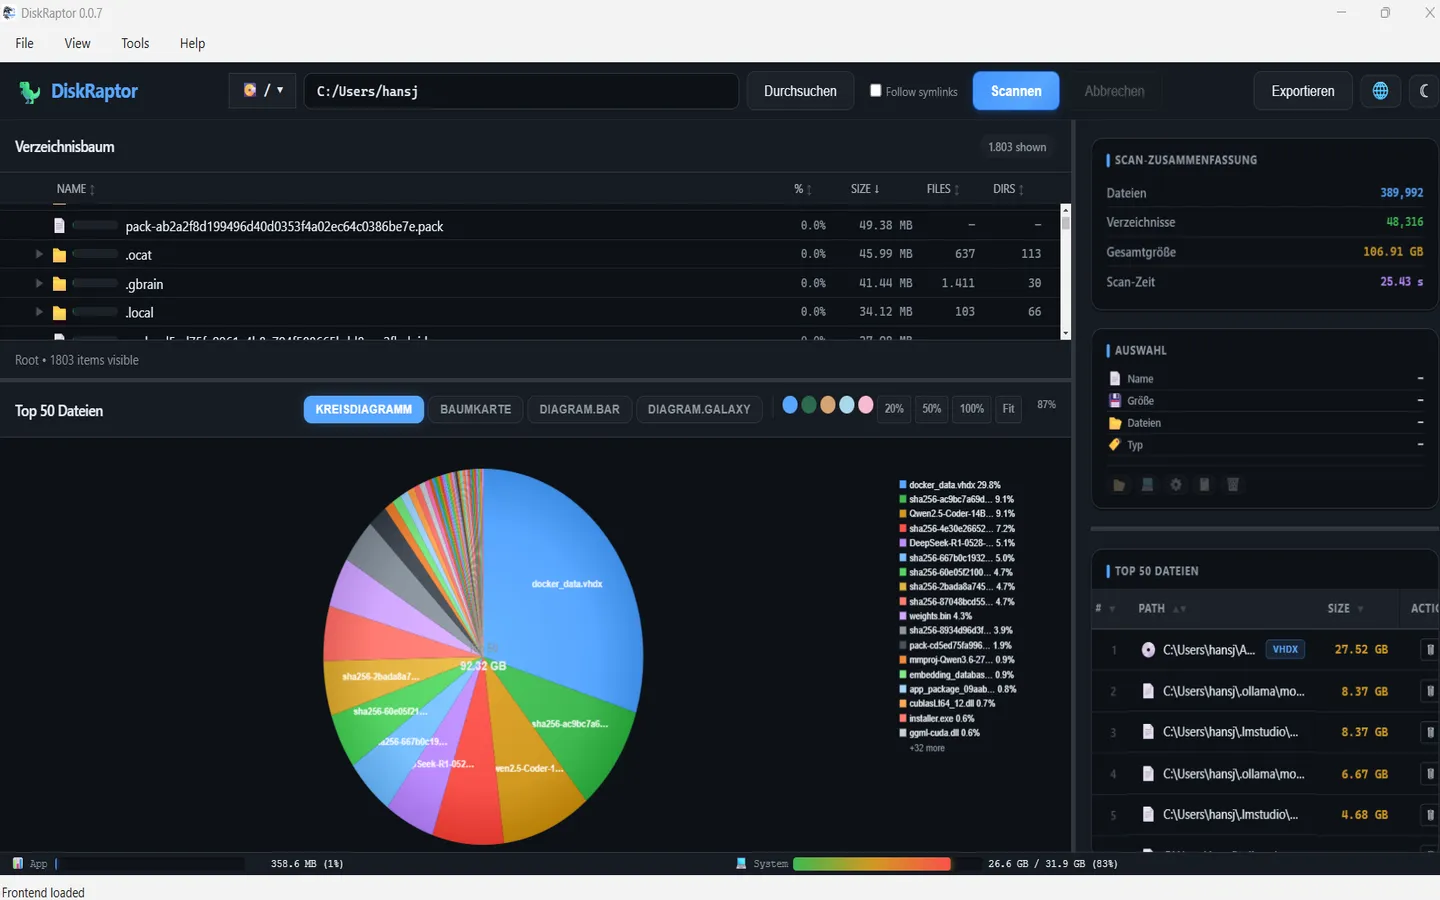The height and width of the screenshot is (900, 1440).
Task: Sort Top 50 list by SIZE
Action: (1345, 608)
